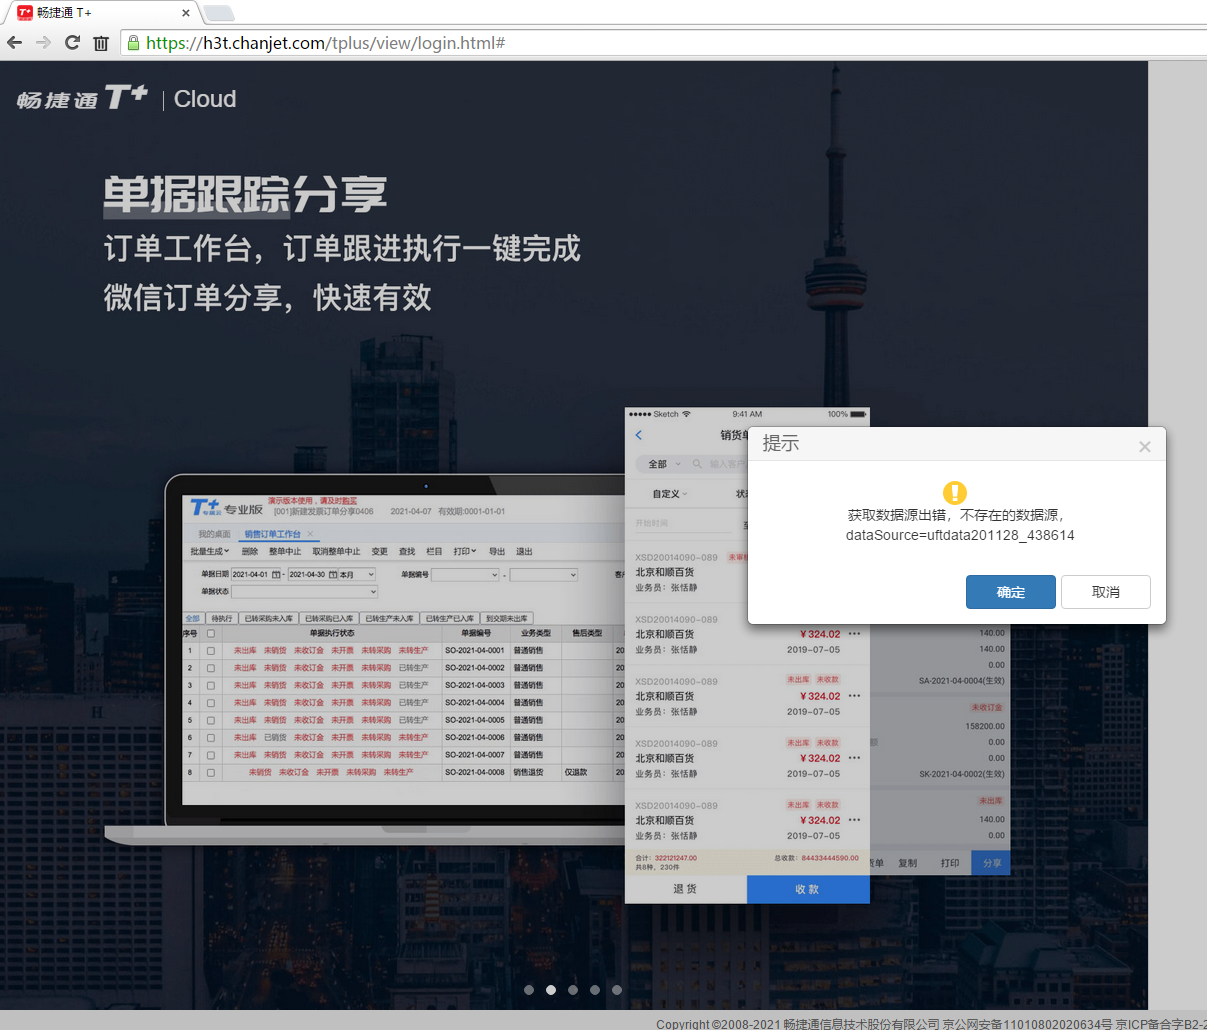Click the 畅捷通 T+ Cloud logo
Viewport: 1207px width, 1030px height.
tap(127, 98)
